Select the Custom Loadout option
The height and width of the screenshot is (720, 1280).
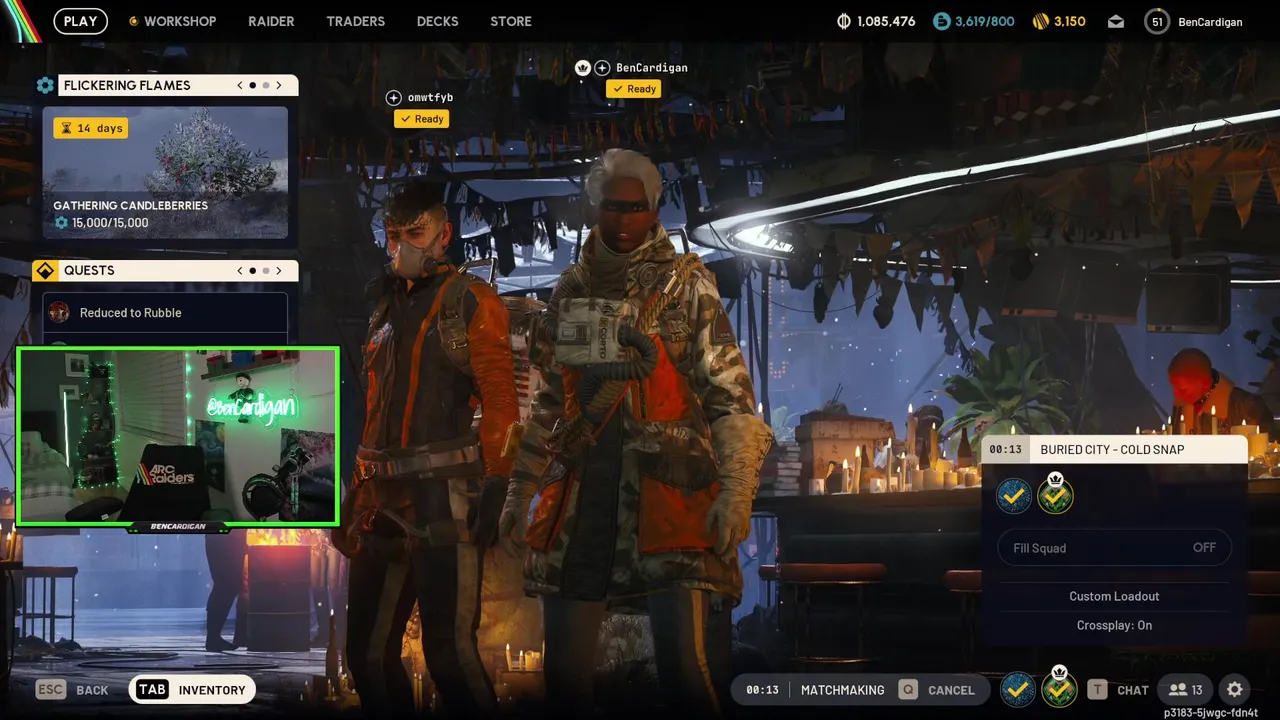pos(1114,596)
